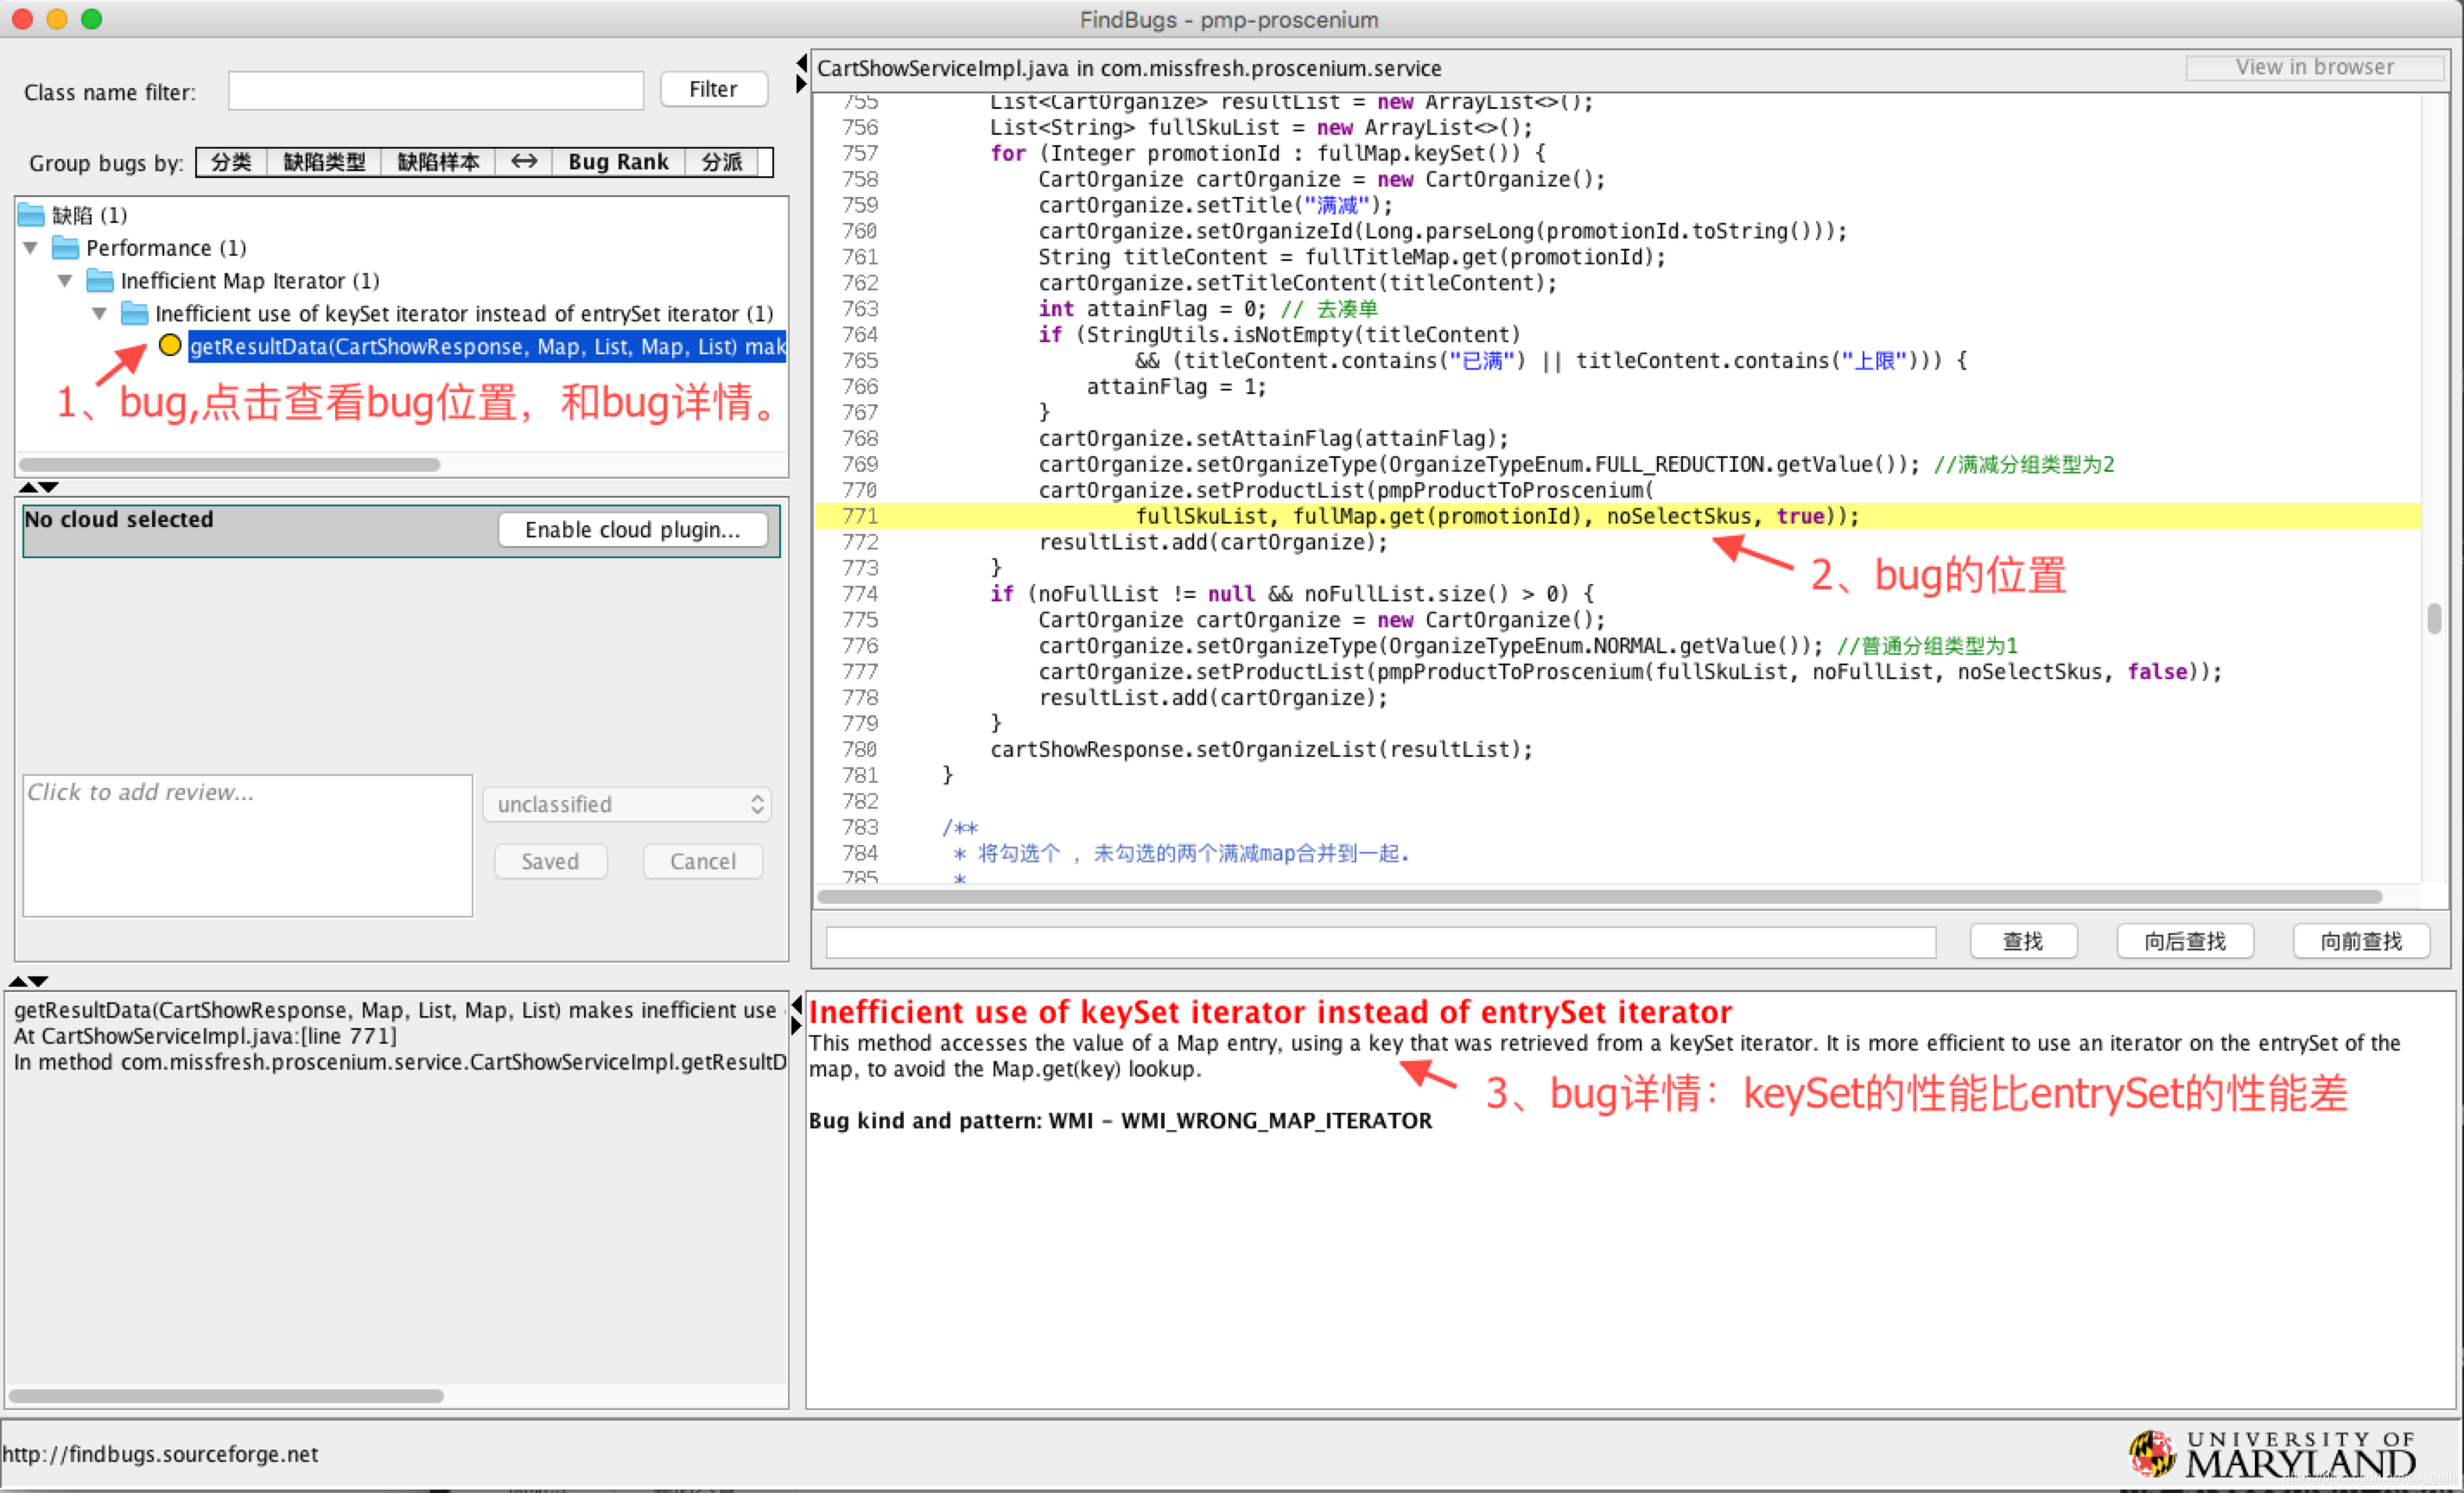Viewport: 2464px width, 1493px height.
Task: Select the Bug Rank tab
Action: [619, 162]
